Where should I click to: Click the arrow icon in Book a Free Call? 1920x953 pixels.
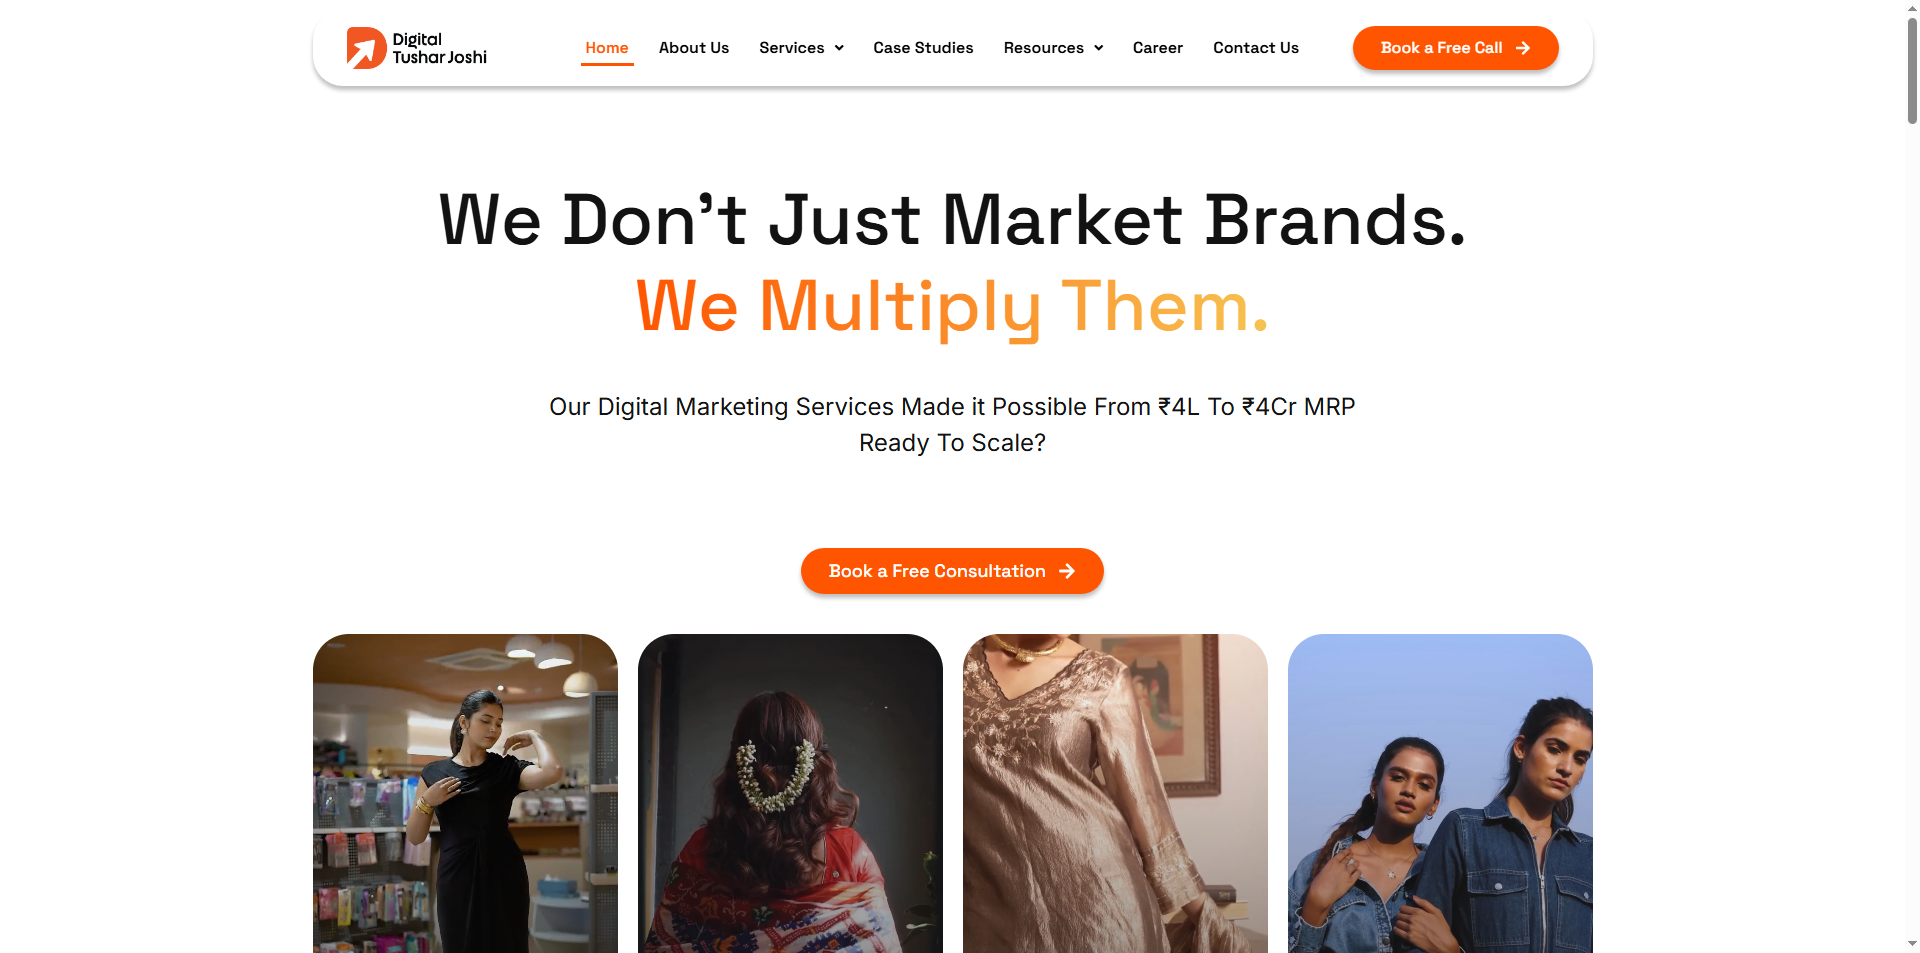(1523, 48)
